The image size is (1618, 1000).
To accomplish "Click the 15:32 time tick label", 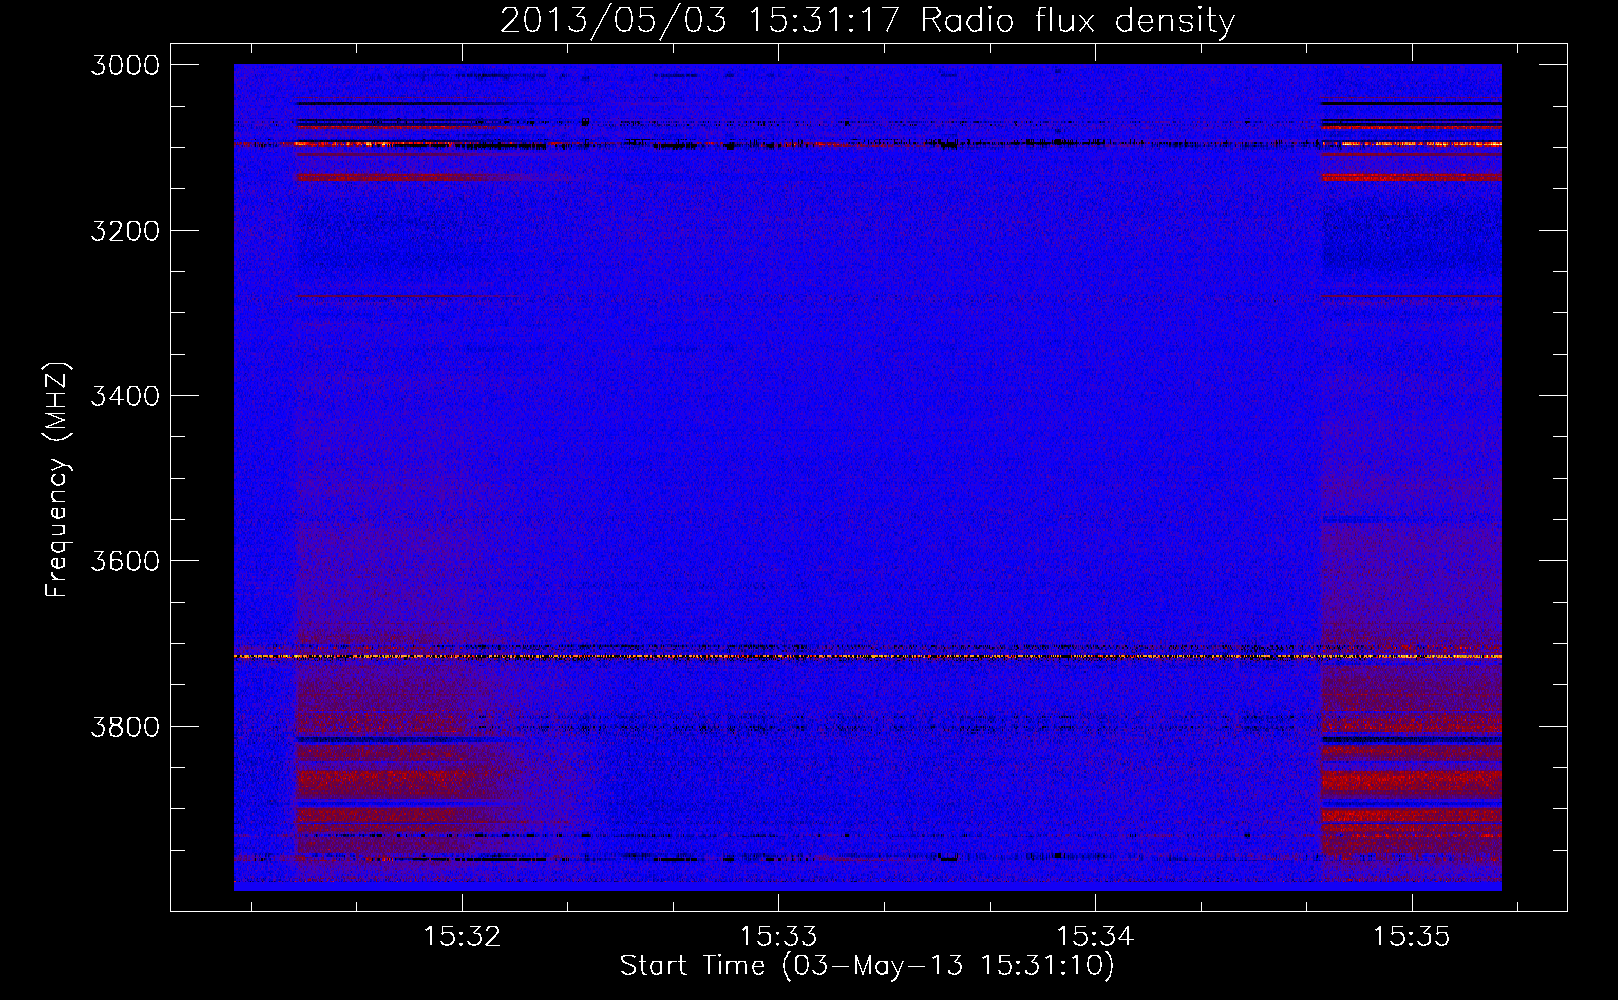I will tap(462, 936).
